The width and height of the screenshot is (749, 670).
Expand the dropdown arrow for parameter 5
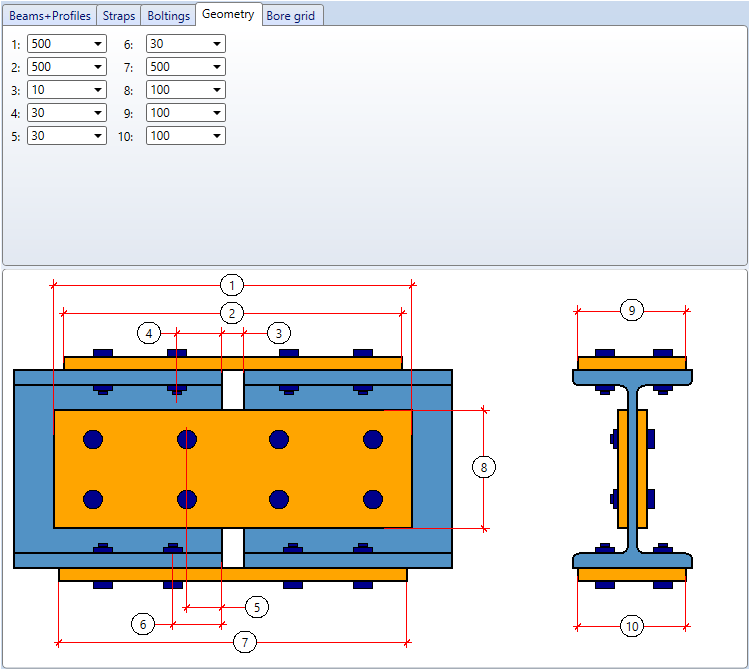97,136
